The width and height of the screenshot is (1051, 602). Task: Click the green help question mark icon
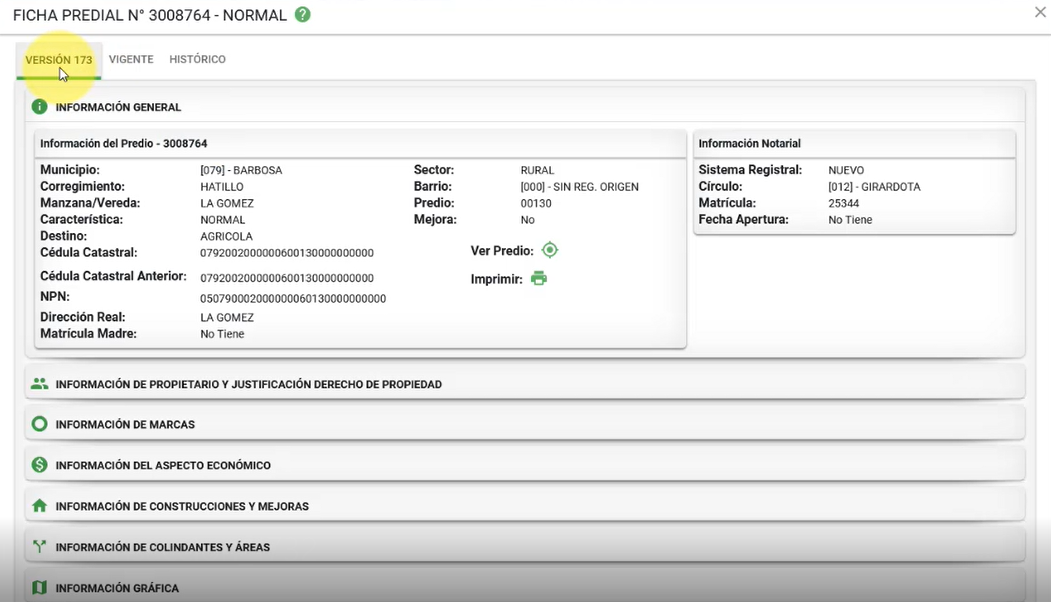tap(303, 15)
